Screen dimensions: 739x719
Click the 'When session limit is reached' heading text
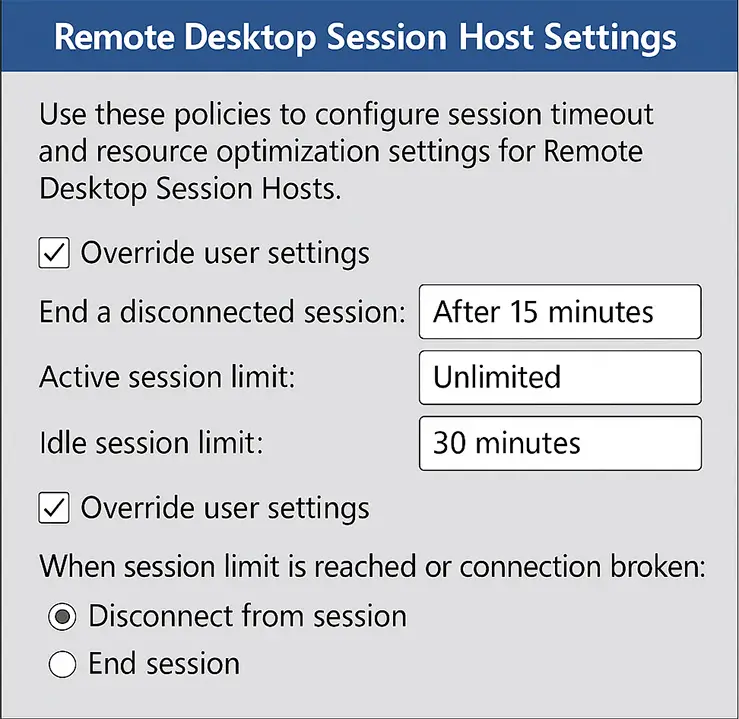tap(372, 567)
